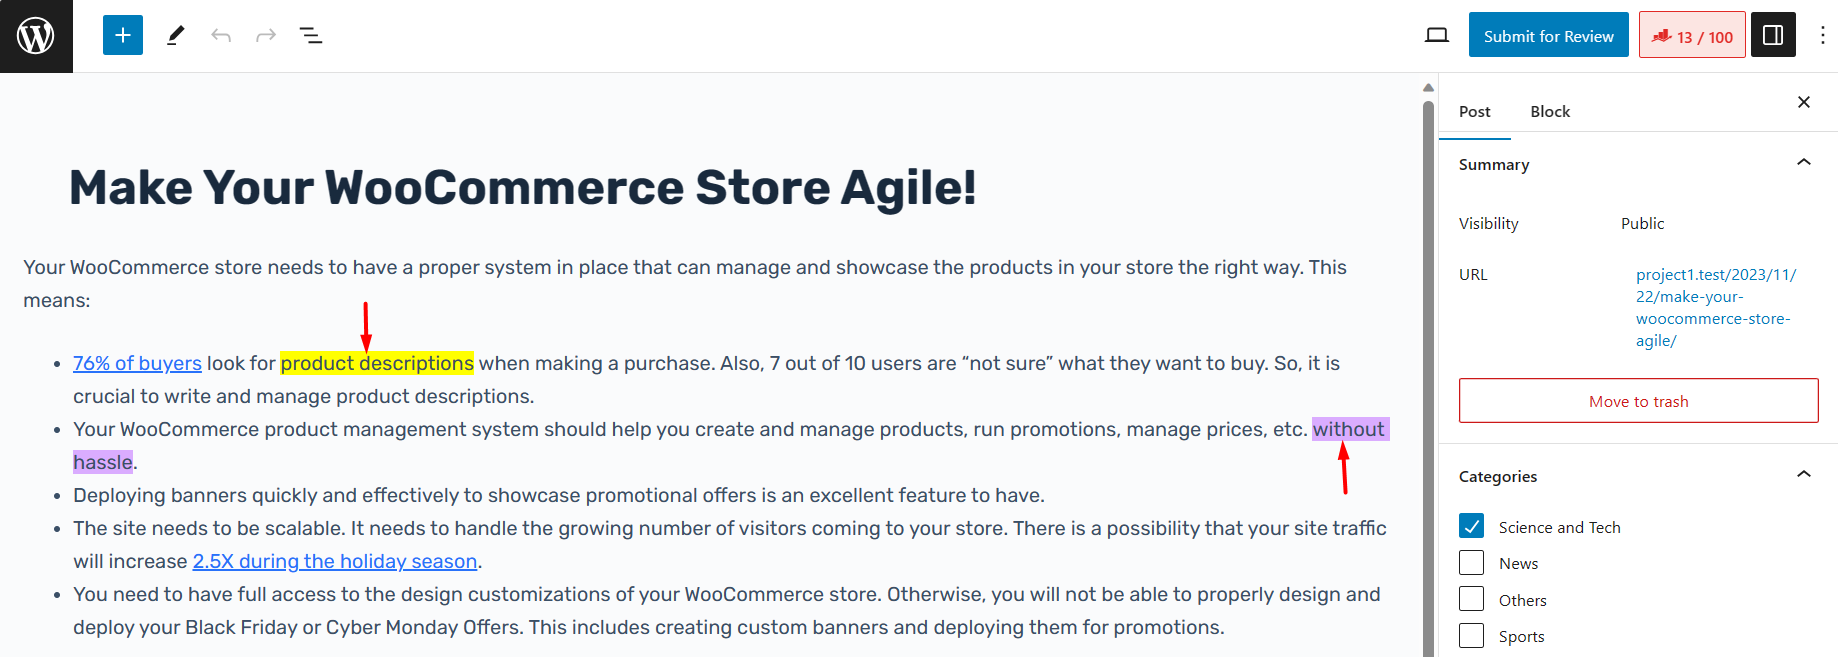The height and width of the screenshot is (657, 1838).
Task: Collapse the Summary panel
Action: 1804,163
